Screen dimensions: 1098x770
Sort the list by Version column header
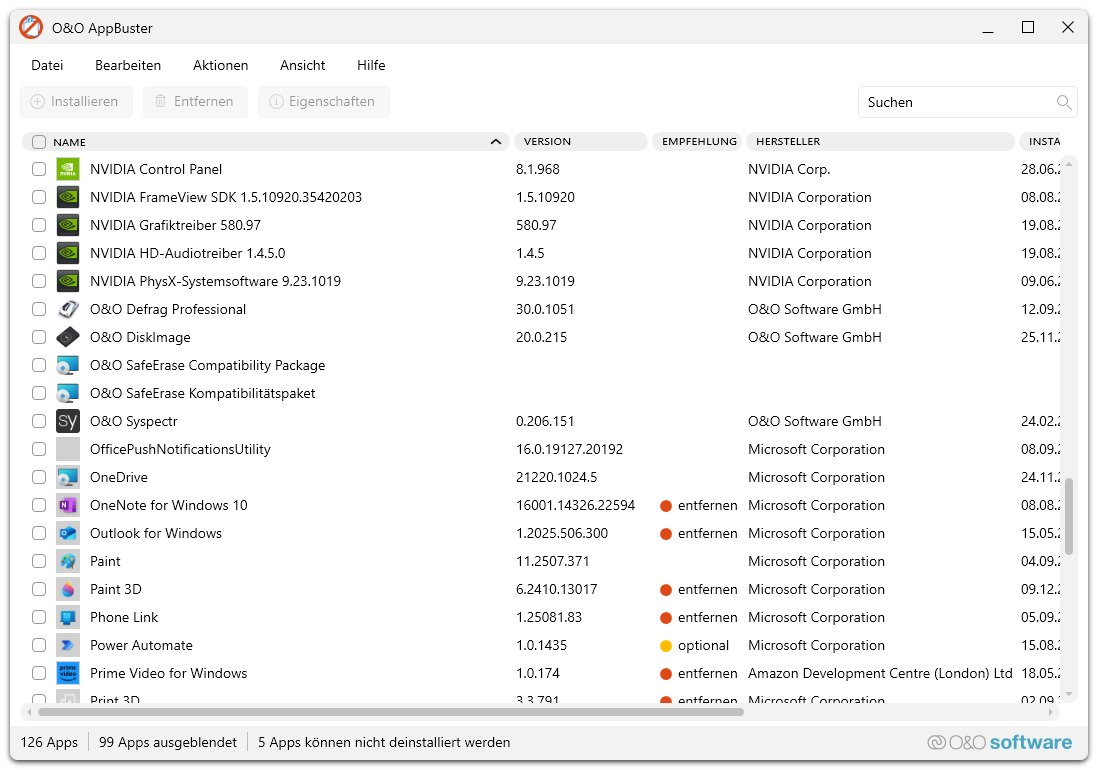pos(580,142)
